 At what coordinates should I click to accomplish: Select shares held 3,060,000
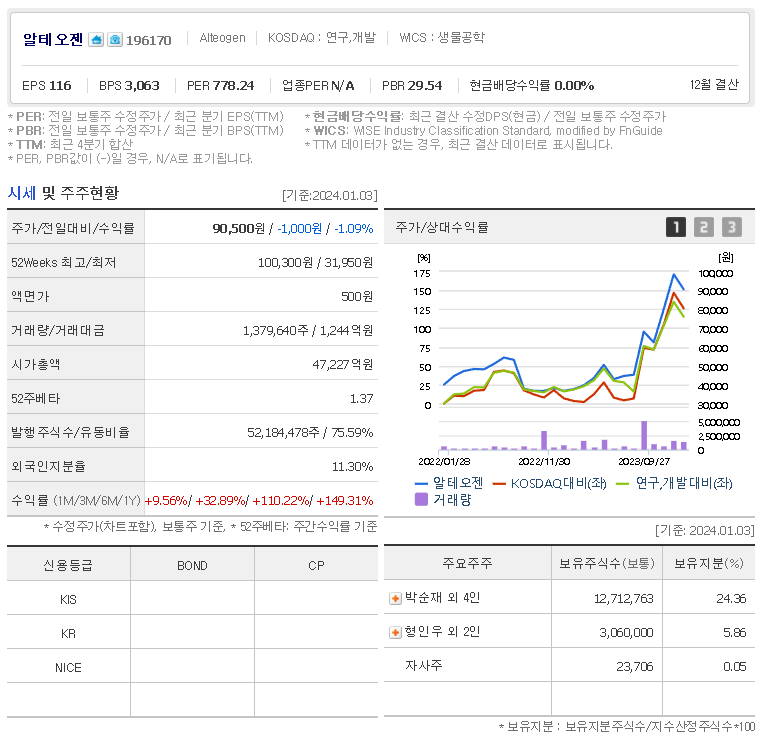pyautogui.click(x=626, y=632)
